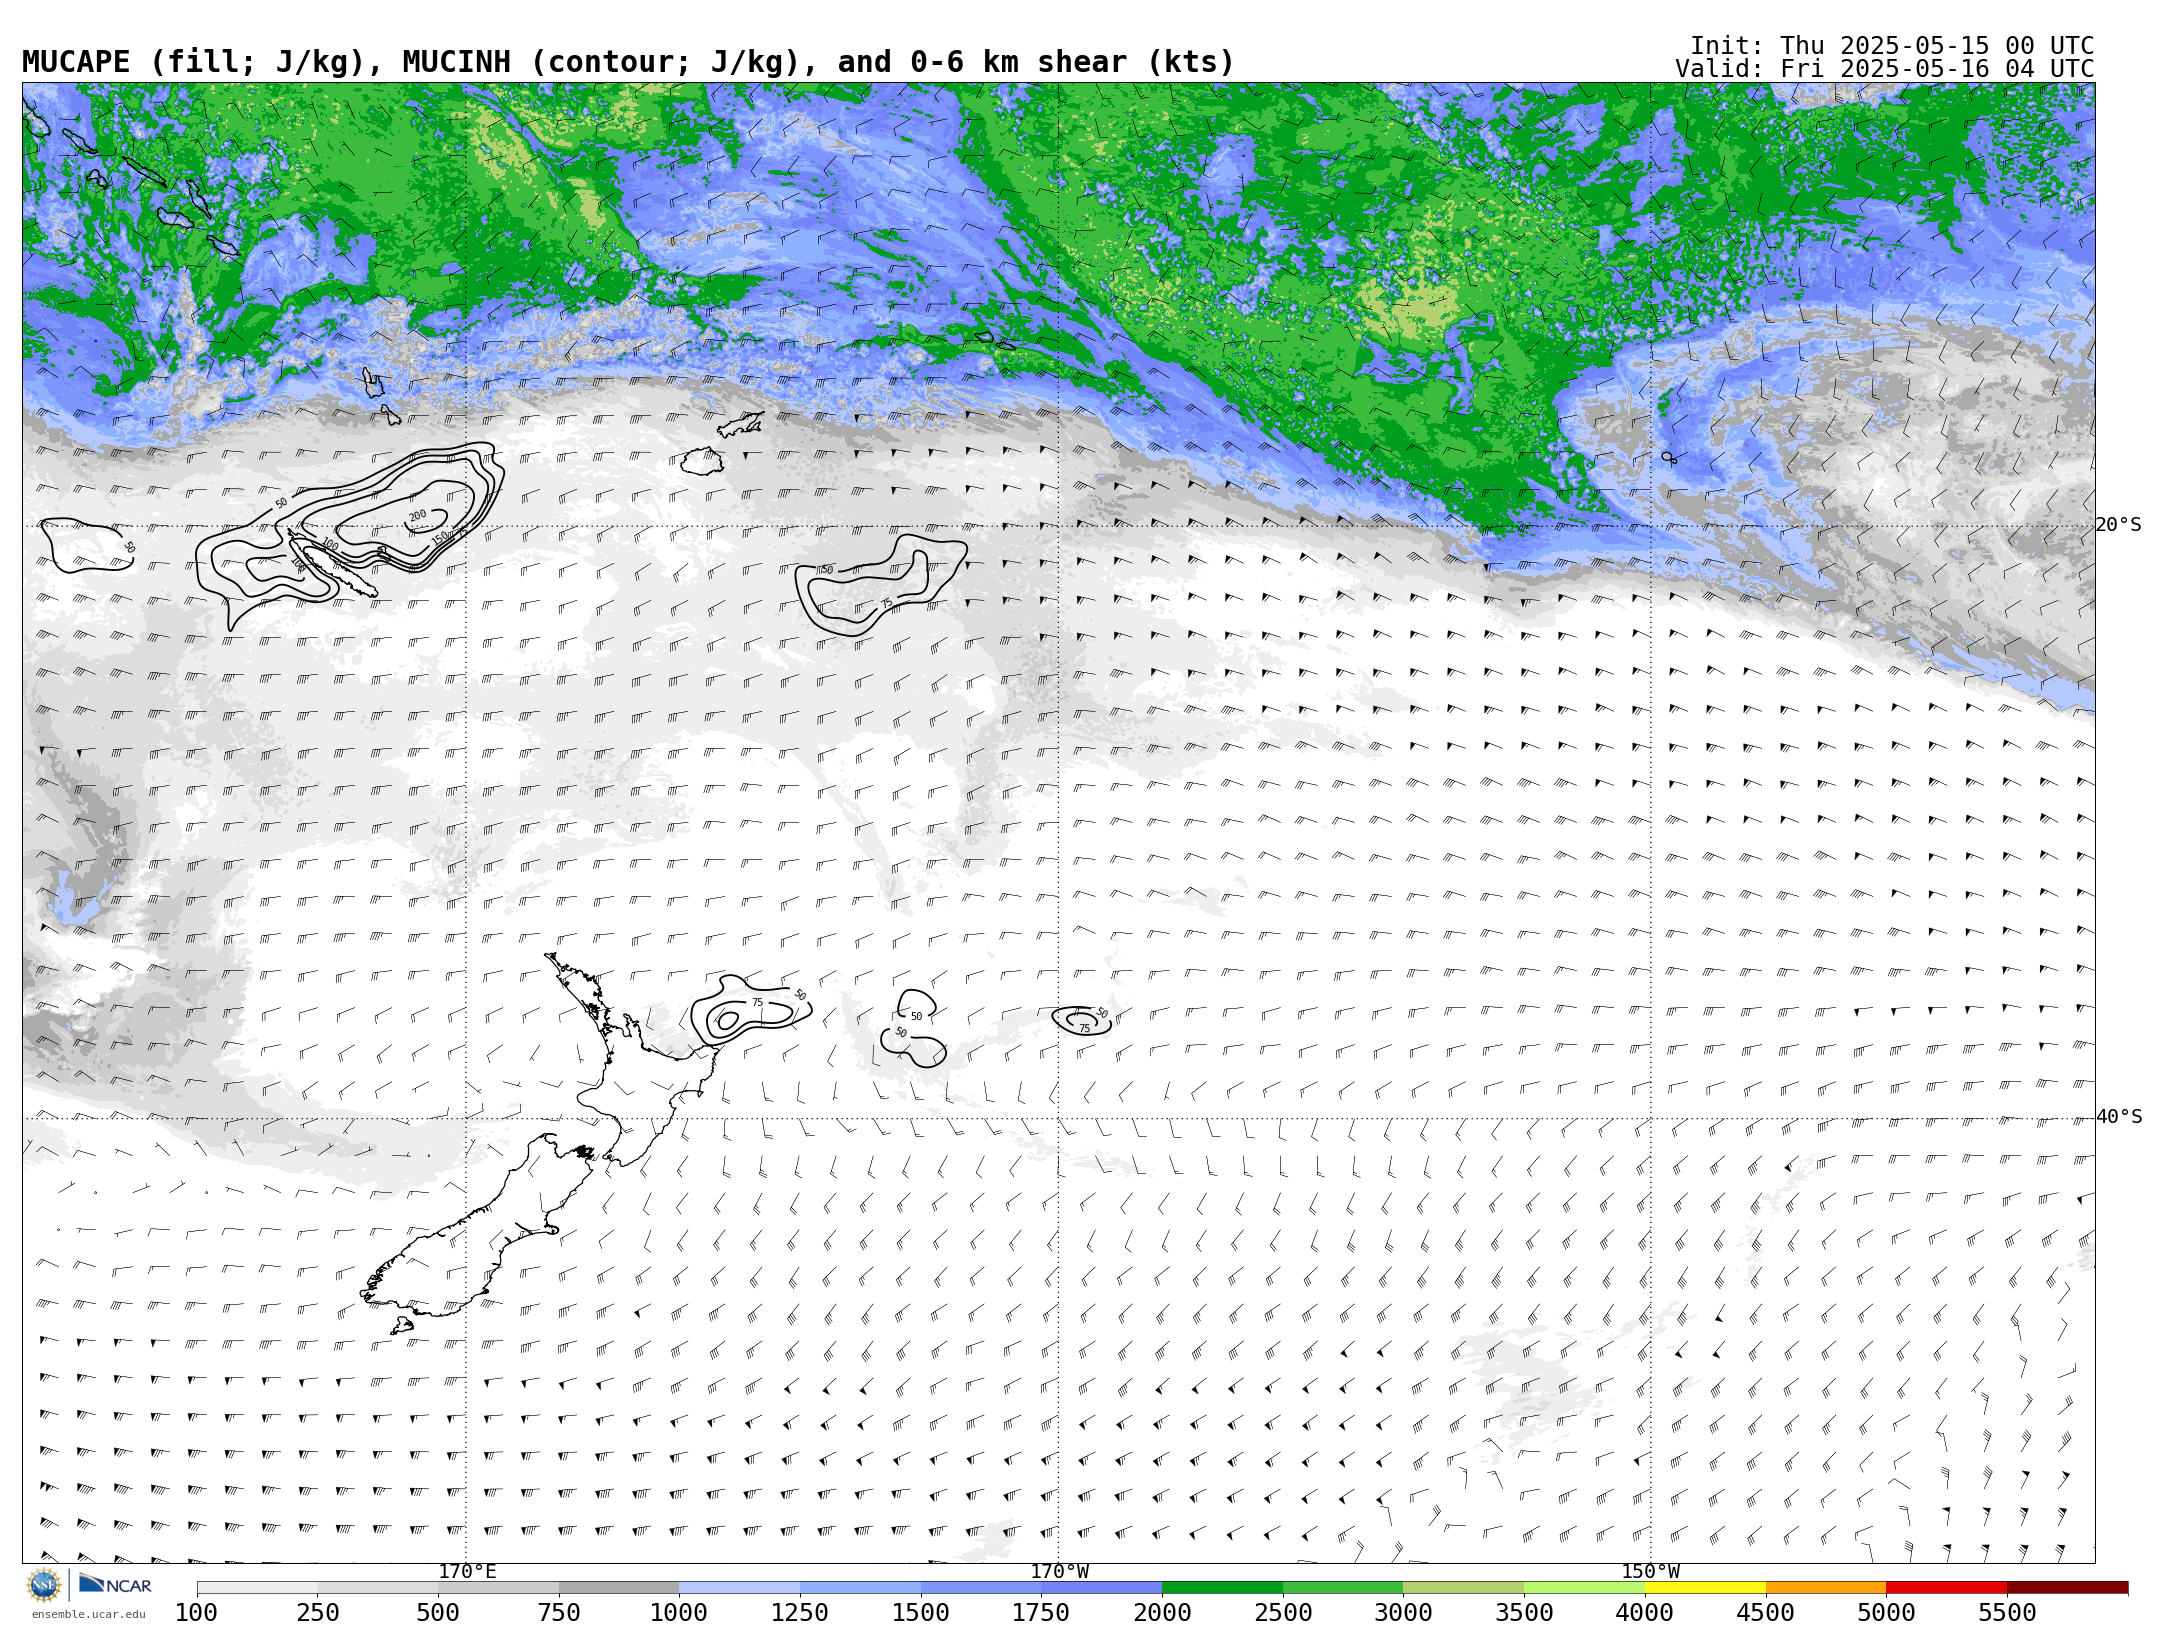Pick the 4000–4500 yellow colorbar swatch
Screen dimensions: 2160x1626
point(1705,1588)
